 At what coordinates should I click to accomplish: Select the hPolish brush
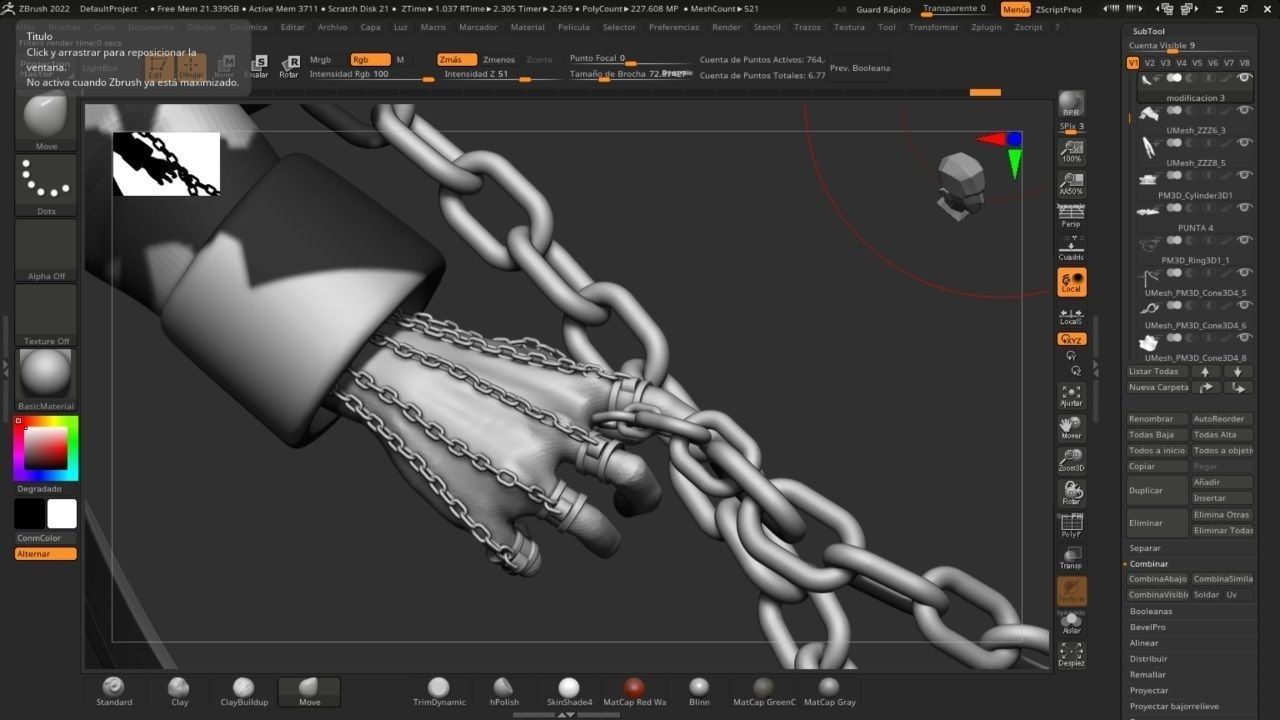[x=504, y=692]
